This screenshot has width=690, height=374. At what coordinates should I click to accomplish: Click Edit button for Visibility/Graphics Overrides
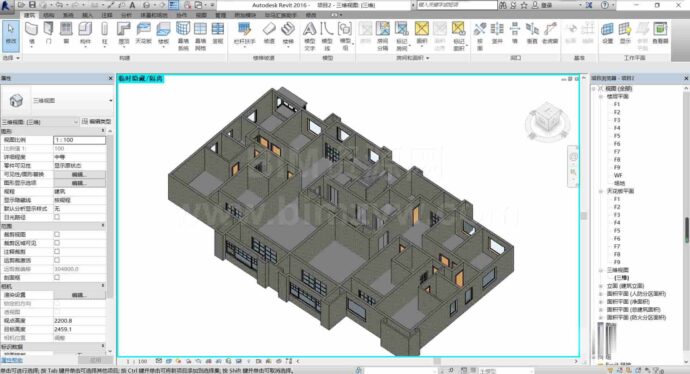point(79,174)
